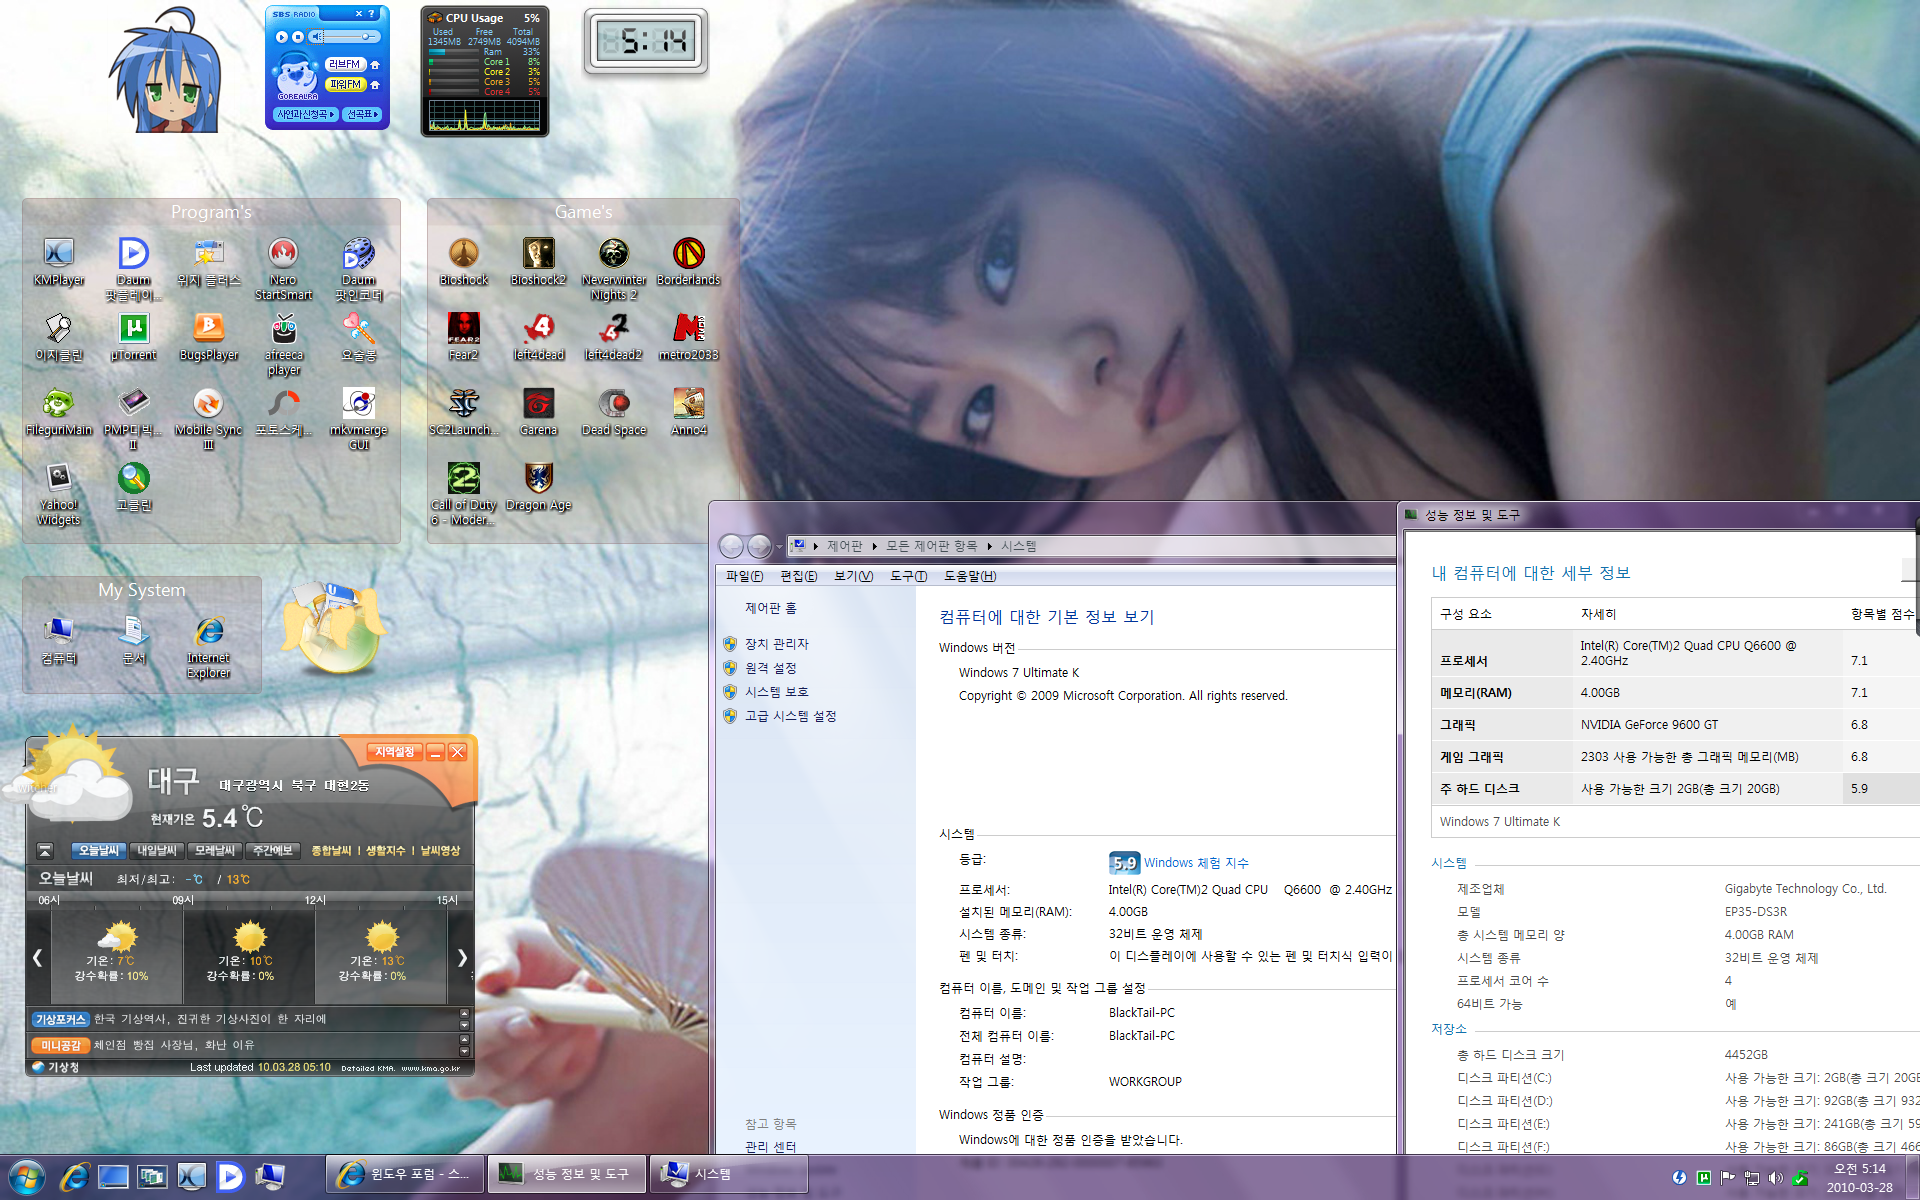Open 사연과신청곡 in SBS Radio
This screenshot has width=1920, height=1200.
point(306,115)
